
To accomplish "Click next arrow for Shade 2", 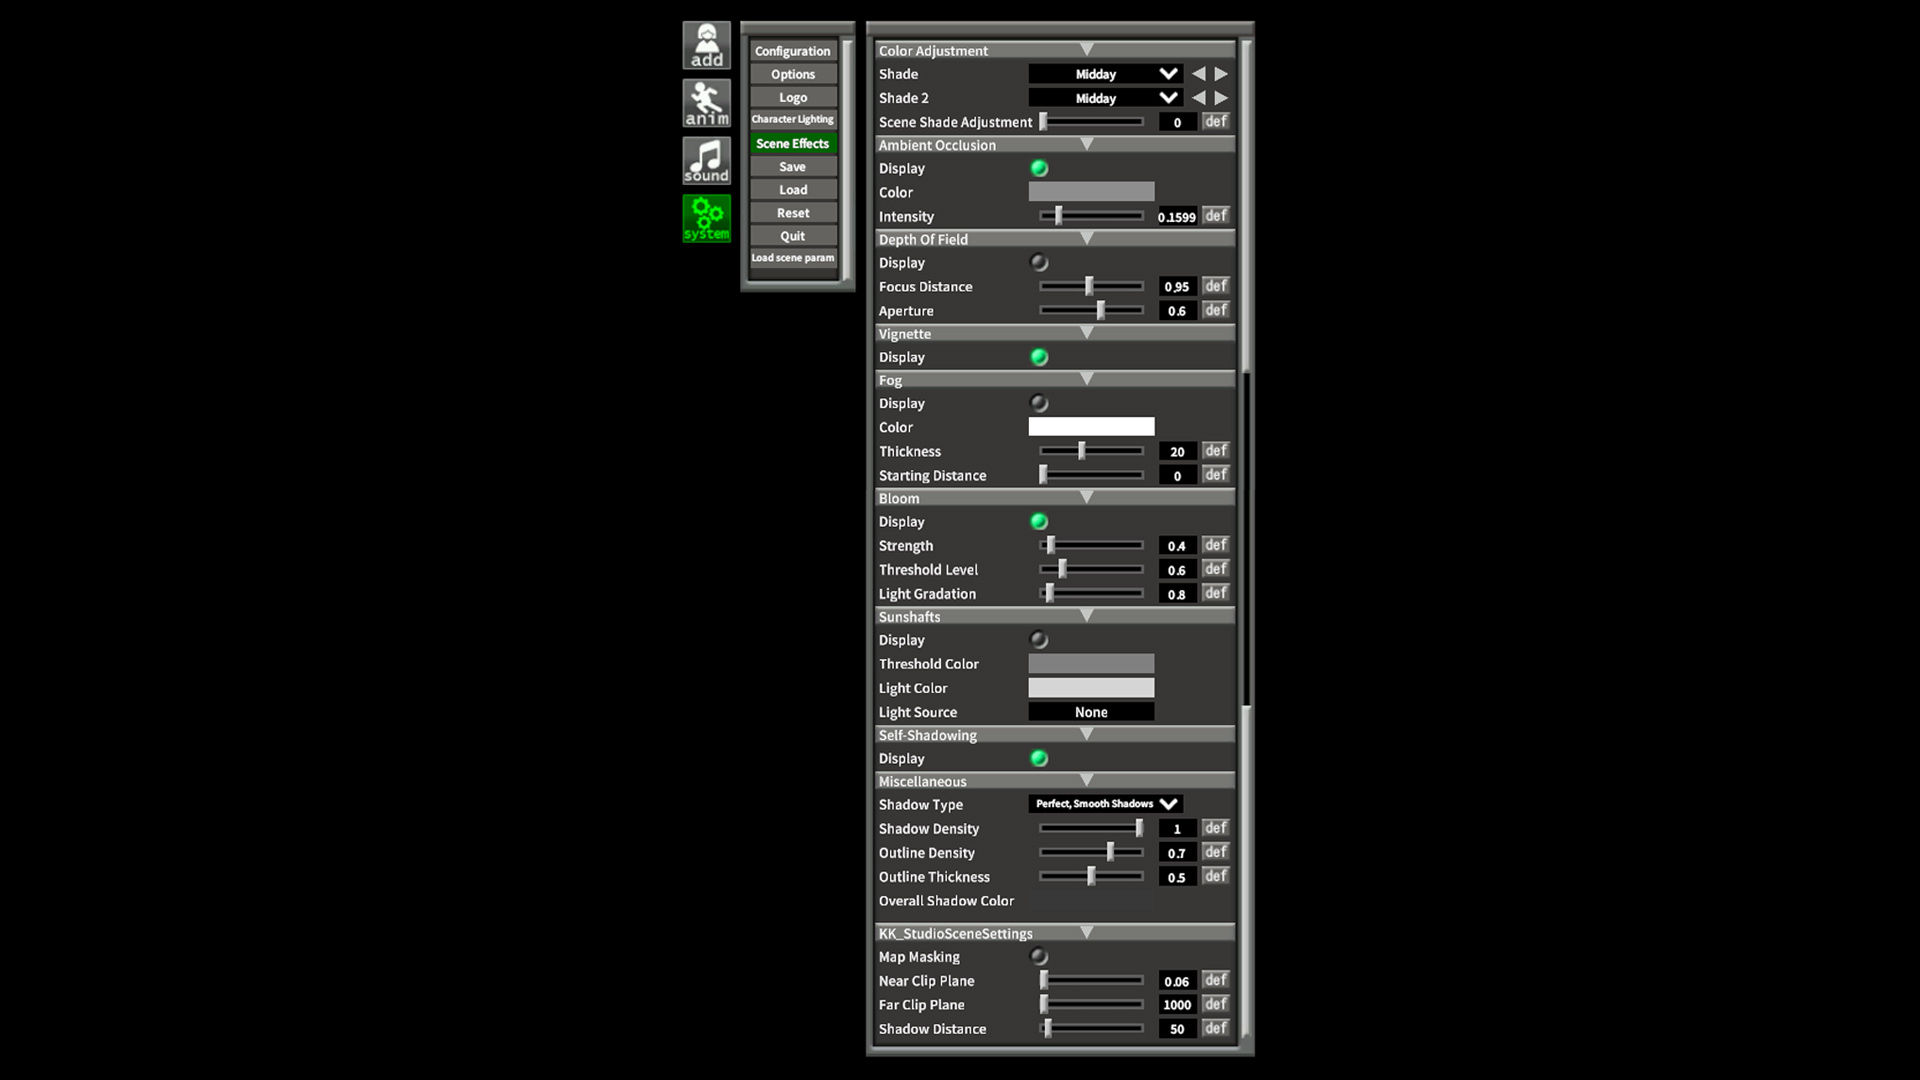I will click(x=1221, y=98).
